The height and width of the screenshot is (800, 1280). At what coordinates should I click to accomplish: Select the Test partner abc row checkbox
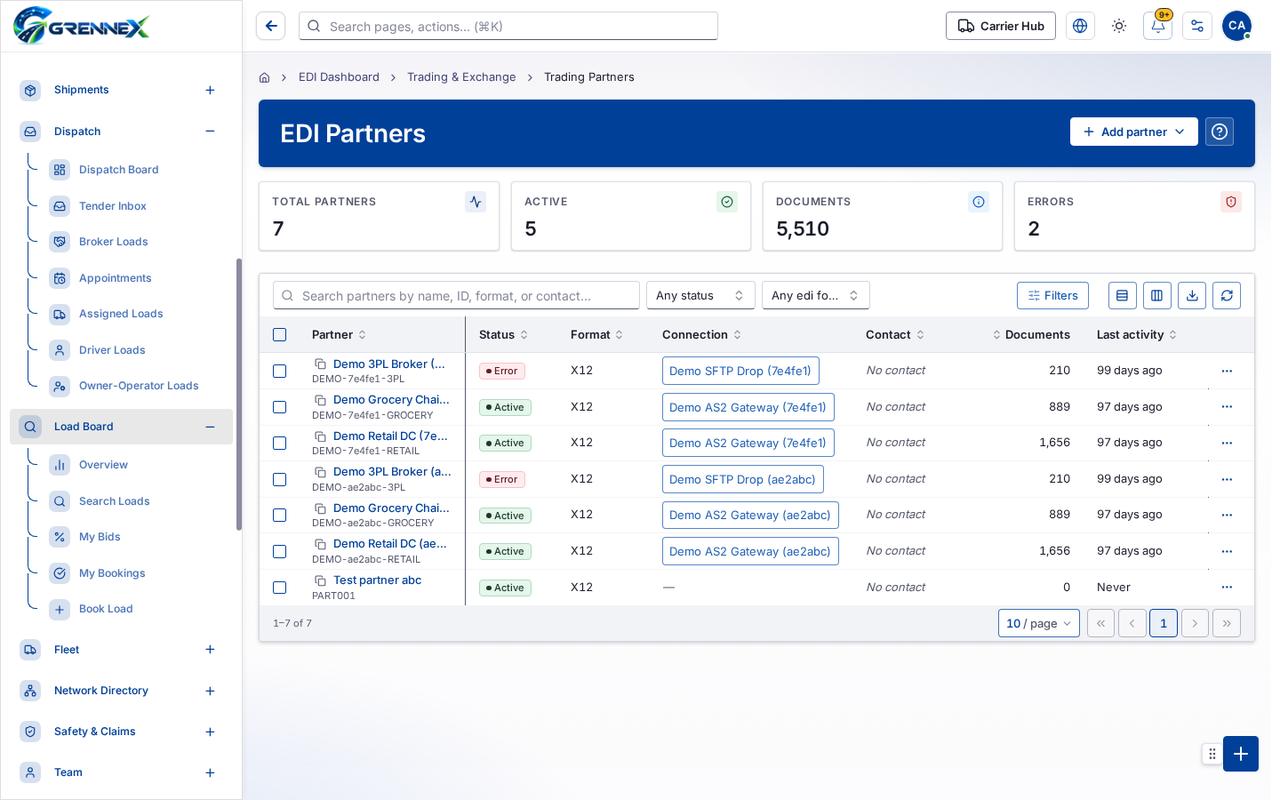click(x=280, y=588)
